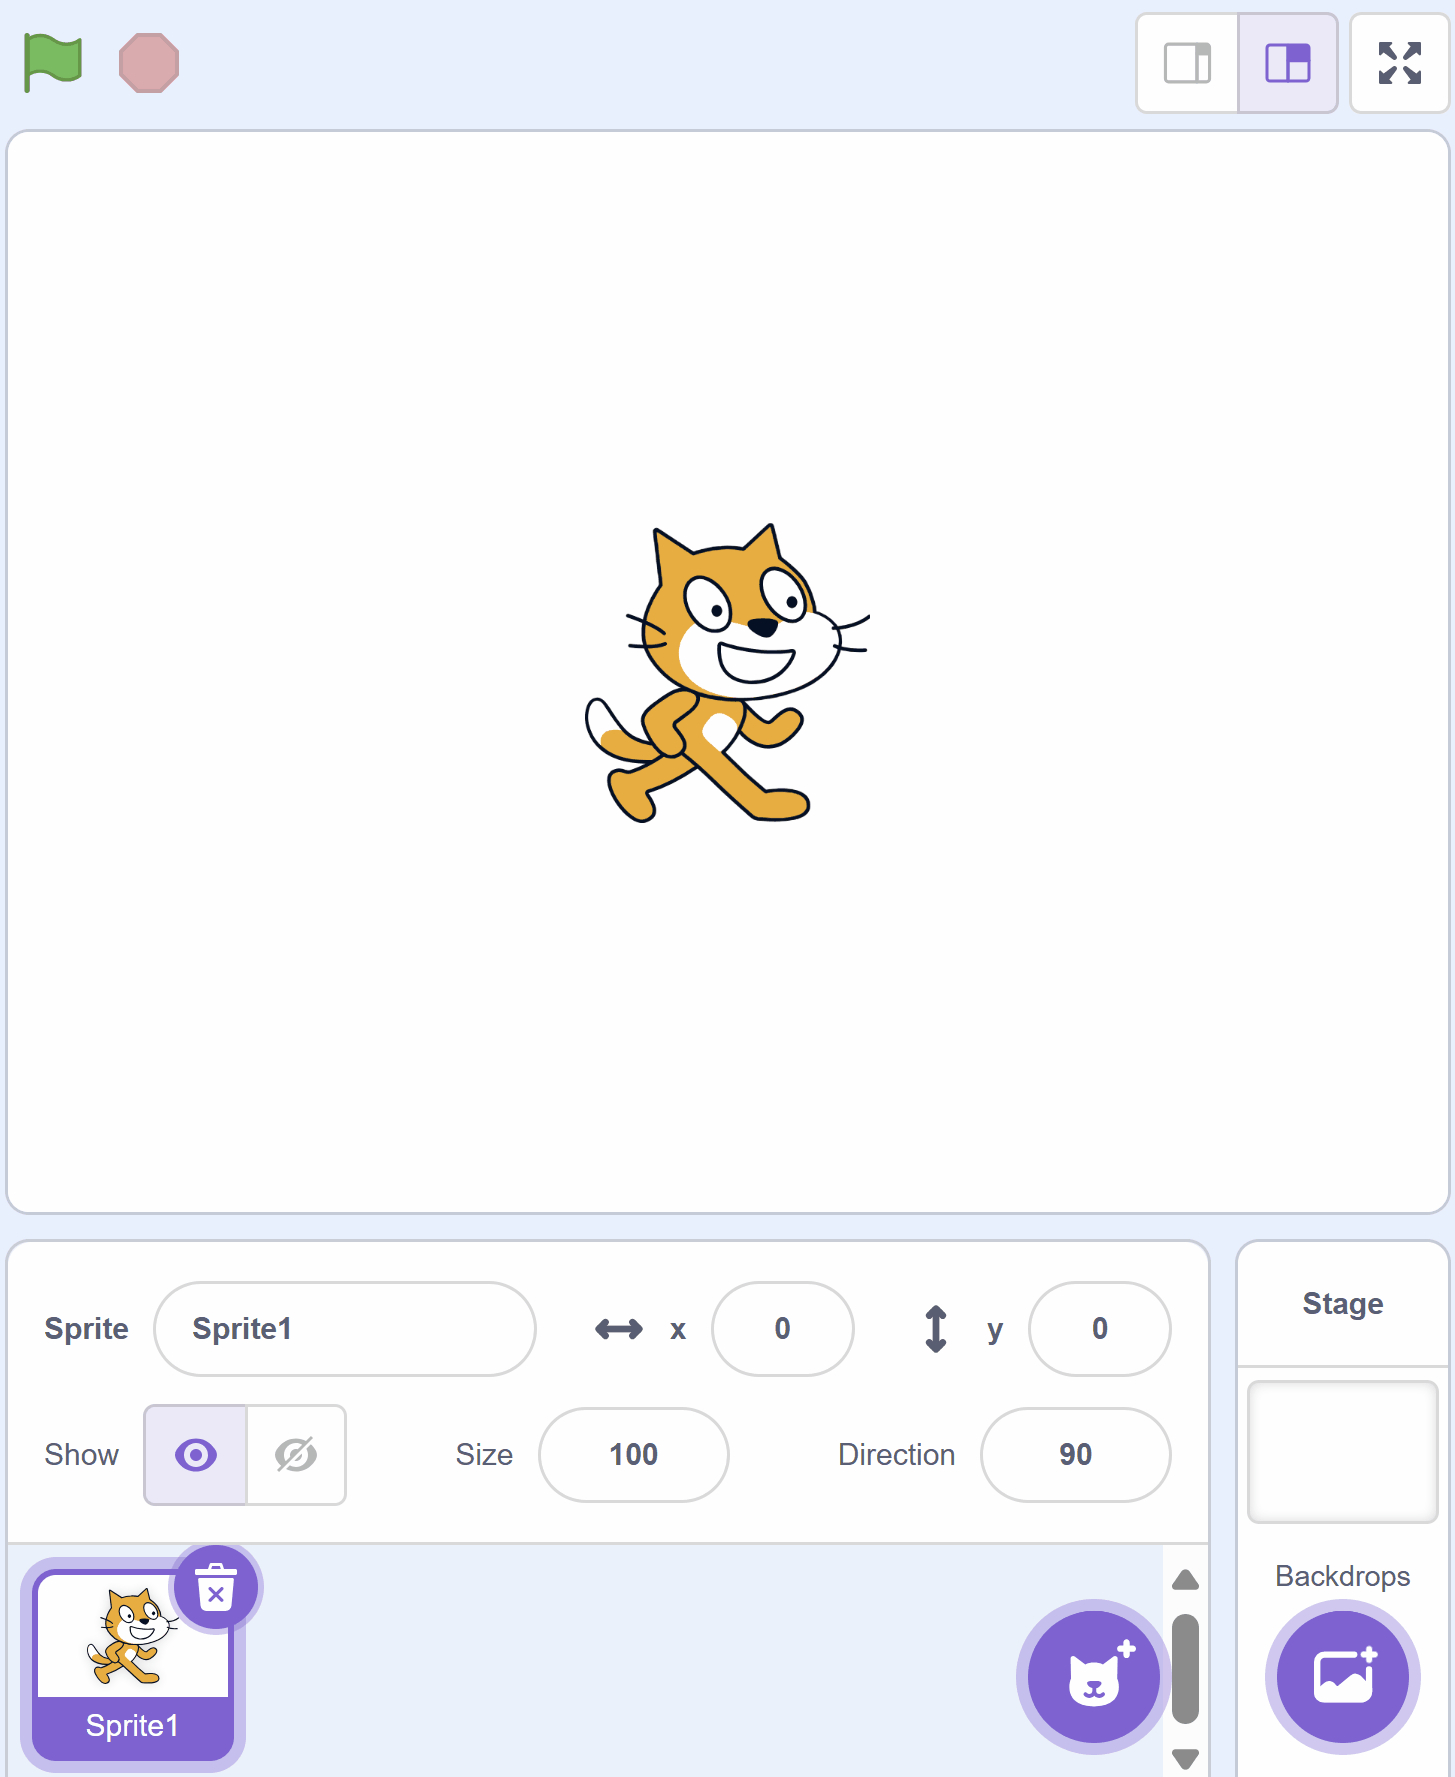
Task: Hide the sprite with crossed-eye icon
Action: coord(296,1455)
